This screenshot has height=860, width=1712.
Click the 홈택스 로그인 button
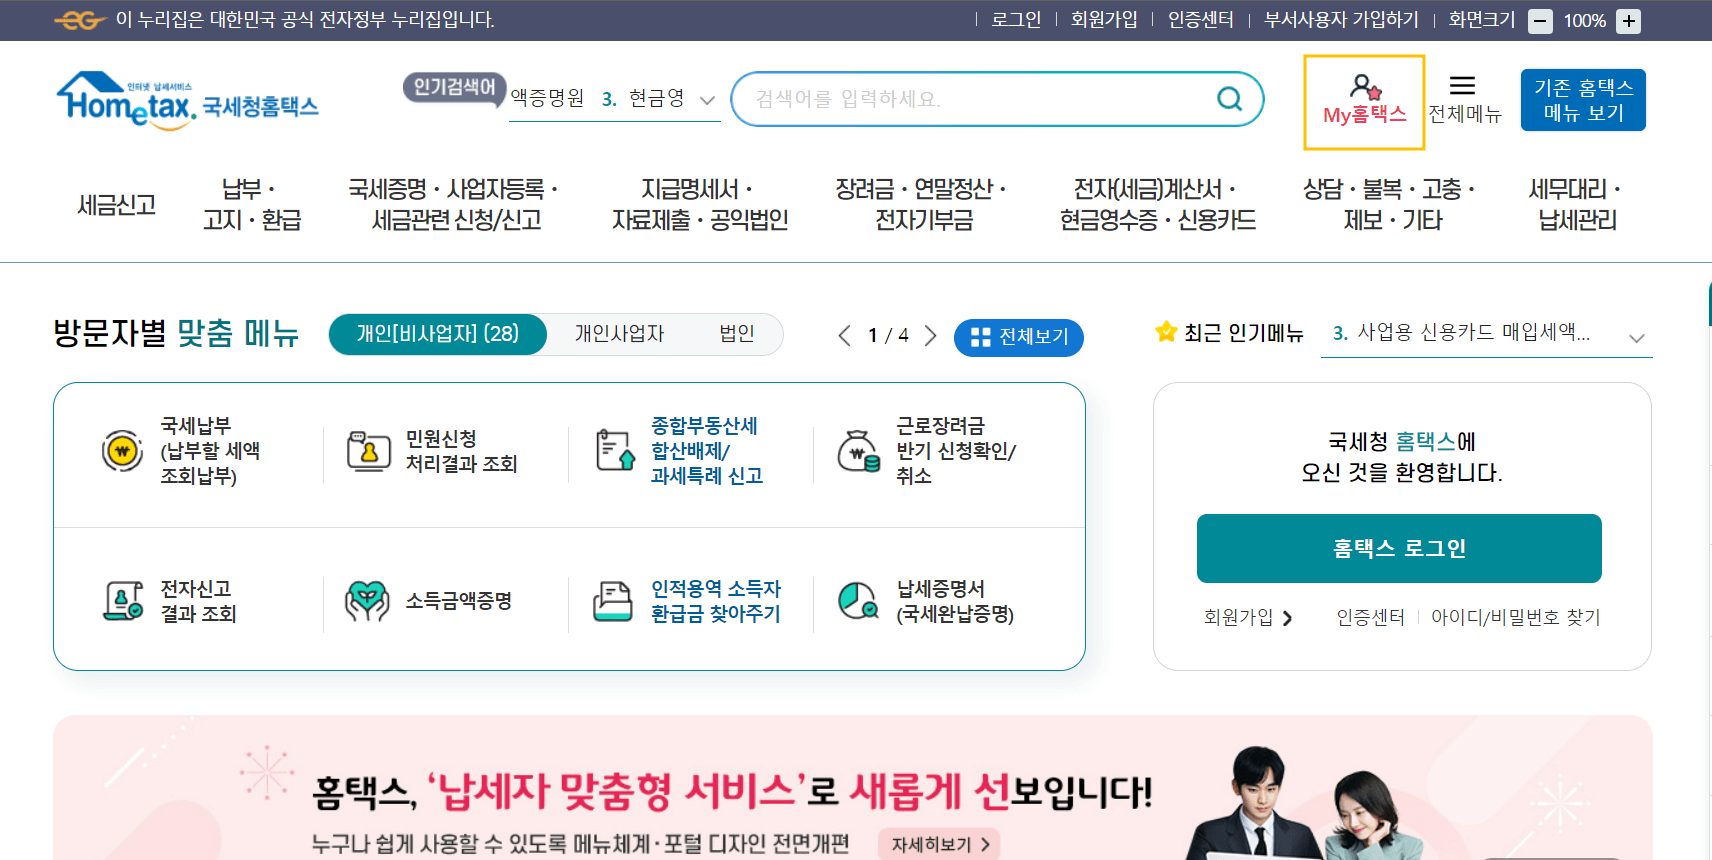tap(1399, 548)
